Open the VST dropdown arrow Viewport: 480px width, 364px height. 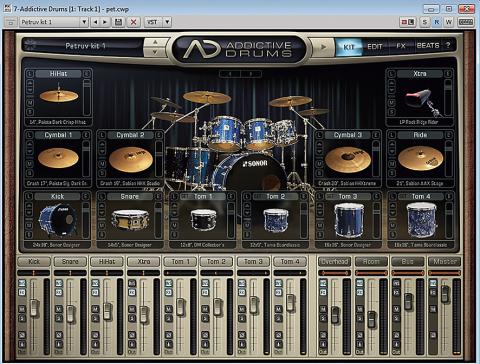(x=167, y=22)
